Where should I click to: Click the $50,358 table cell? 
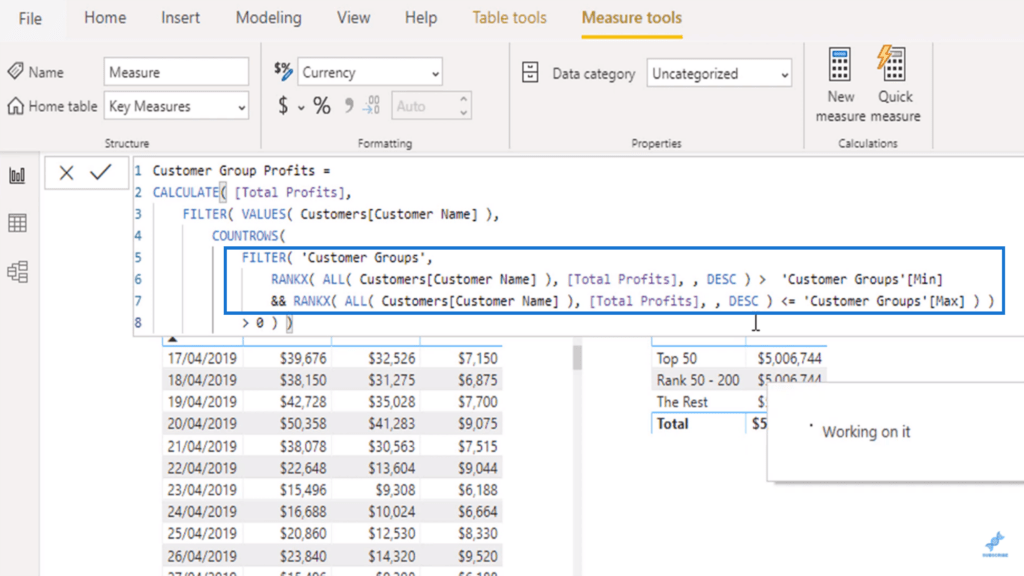pos(303,424)
